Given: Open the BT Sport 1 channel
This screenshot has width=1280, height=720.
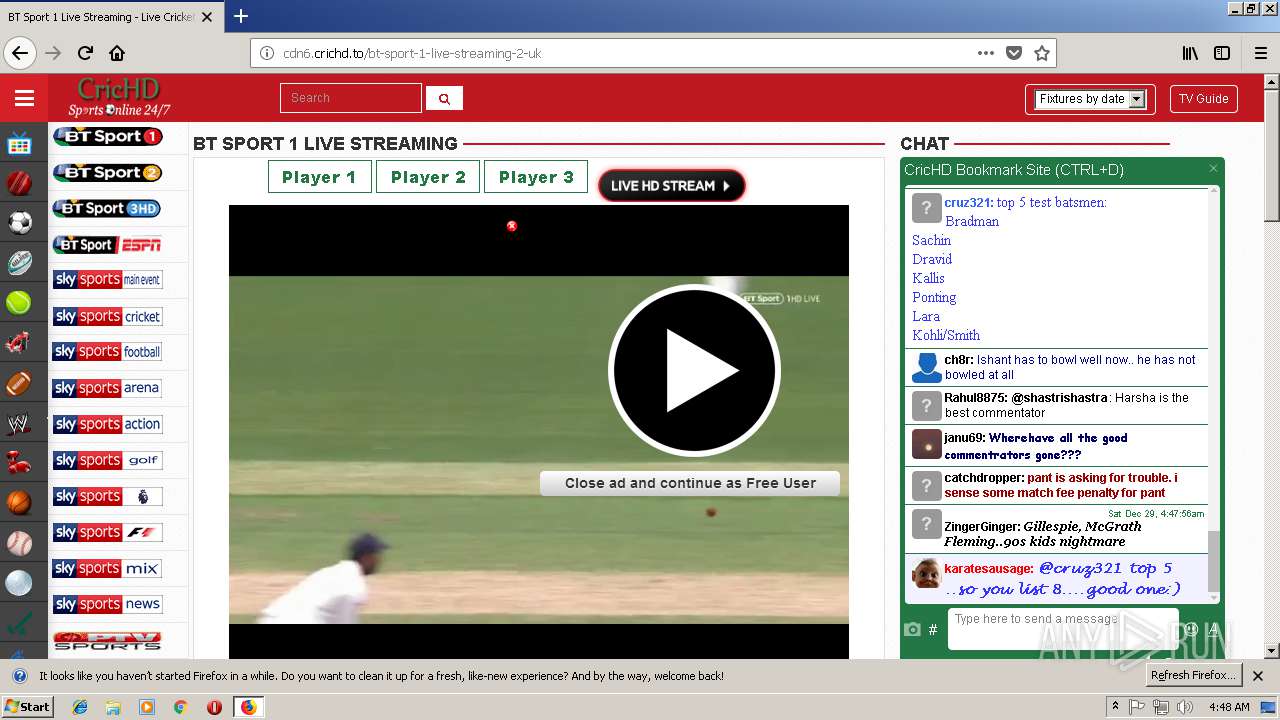Looking at the screenshot, I should [x=107, y=136].
